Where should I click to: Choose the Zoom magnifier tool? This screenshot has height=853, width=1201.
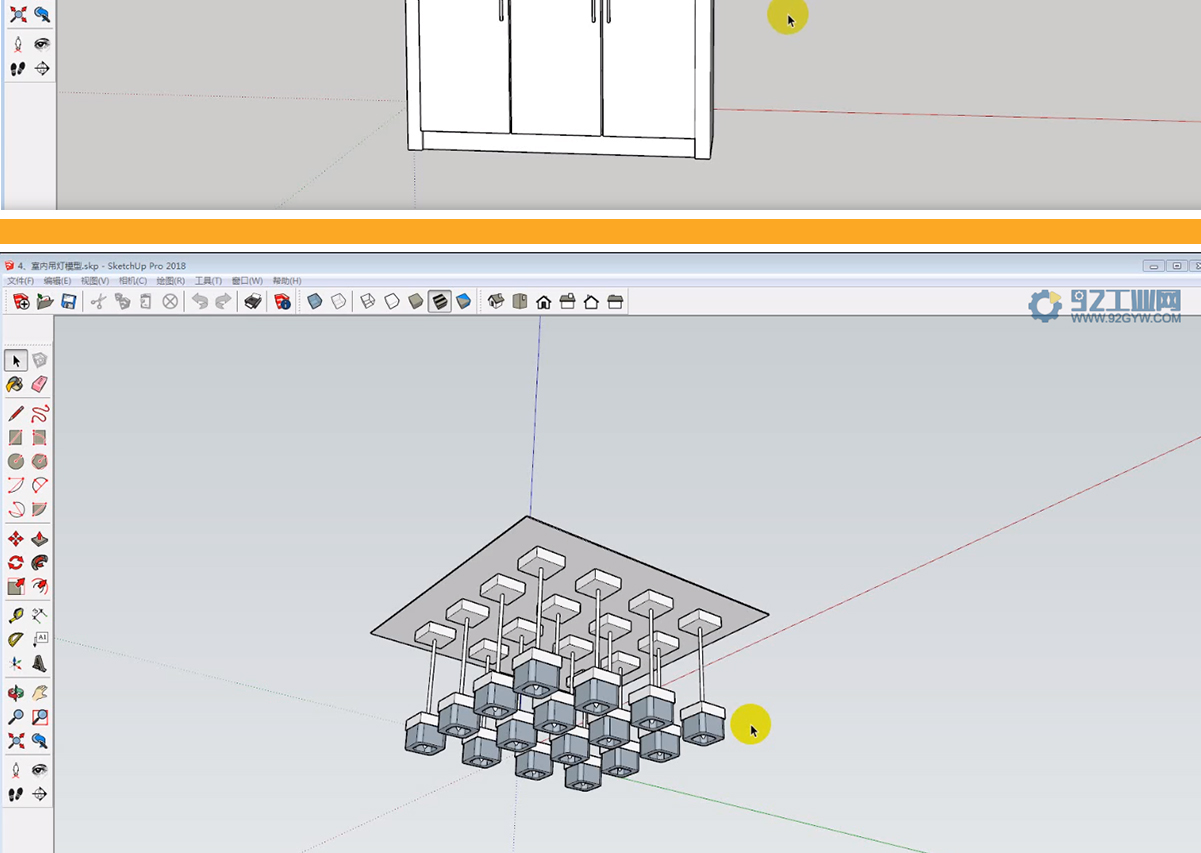pos(16,717)
